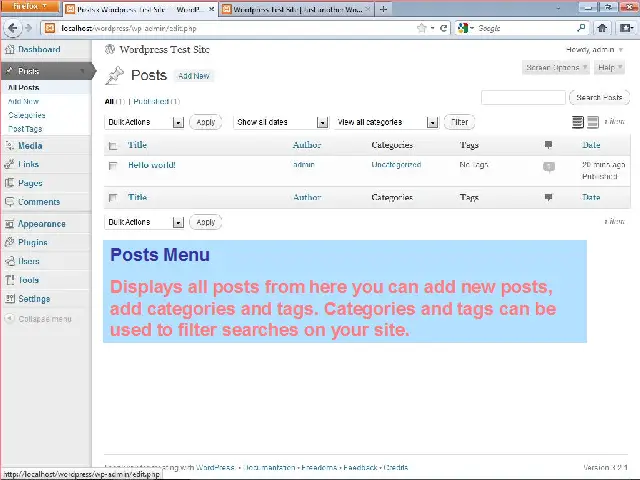Screen dimensions: 640x480
Task: Click the admin author link
Action: [x=304, y=164]
